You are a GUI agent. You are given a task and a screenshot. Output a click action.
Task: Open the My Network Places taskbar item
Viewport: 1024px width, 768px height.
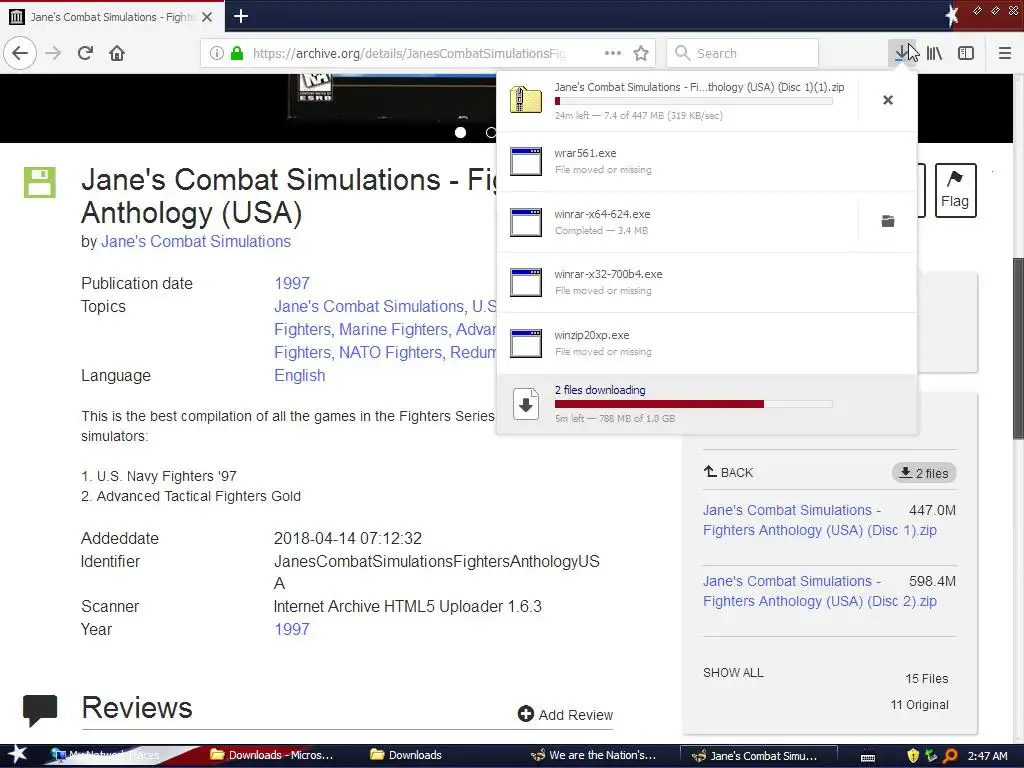coord(106,755)
